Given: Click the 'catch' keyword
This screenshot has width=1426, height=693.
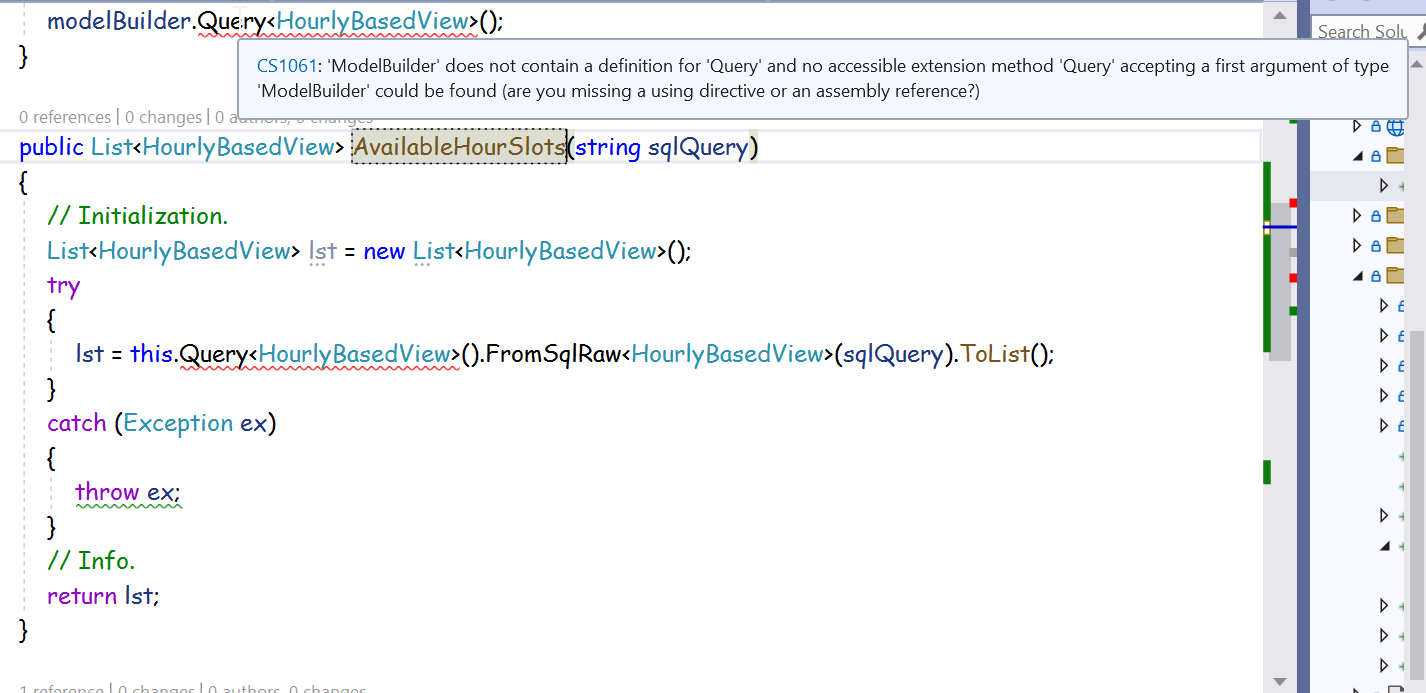Looking at the screenshot, I should (77, 423).
